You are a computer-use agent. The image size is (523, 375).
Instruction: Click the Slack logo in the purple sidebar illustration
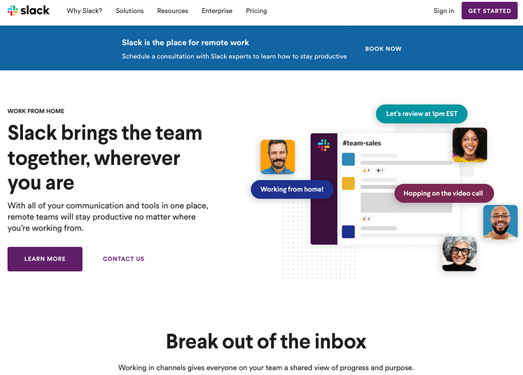(x=324, y=145)
